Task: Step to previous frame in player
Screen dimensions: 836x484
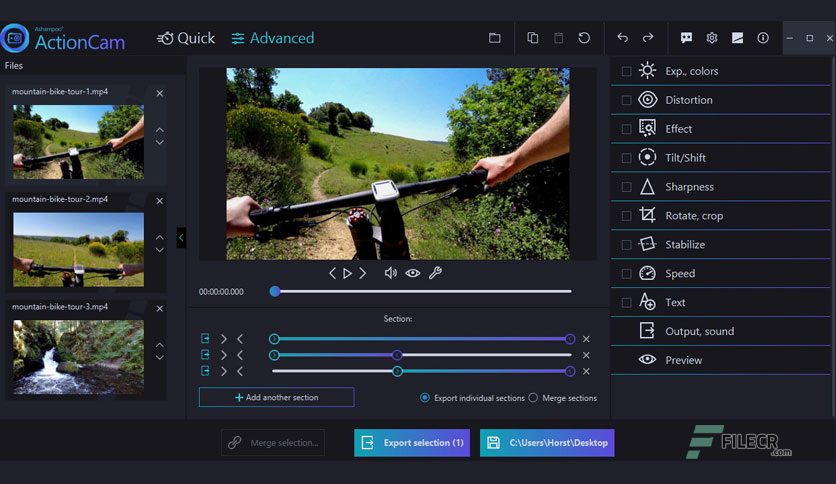Action: (x=332, y=273)
